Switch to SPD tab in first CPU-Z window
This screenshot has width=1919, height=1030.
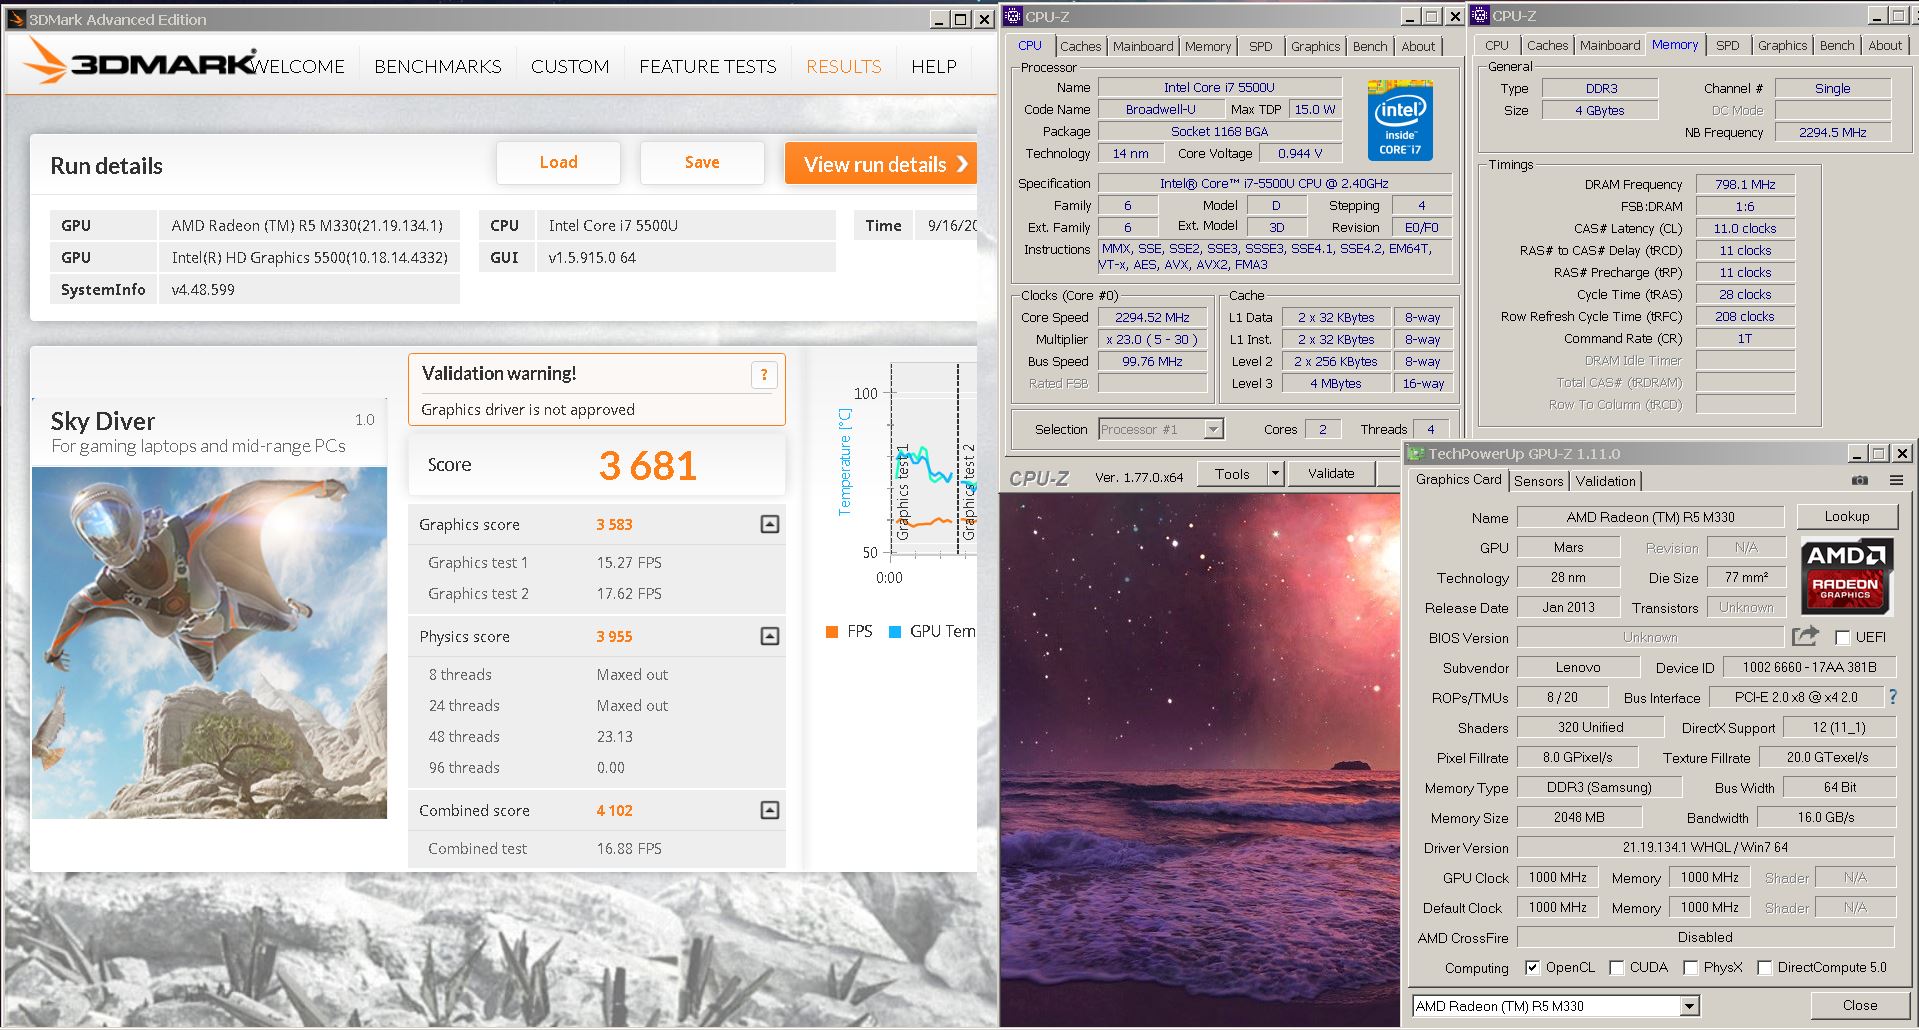point(1261,46)
